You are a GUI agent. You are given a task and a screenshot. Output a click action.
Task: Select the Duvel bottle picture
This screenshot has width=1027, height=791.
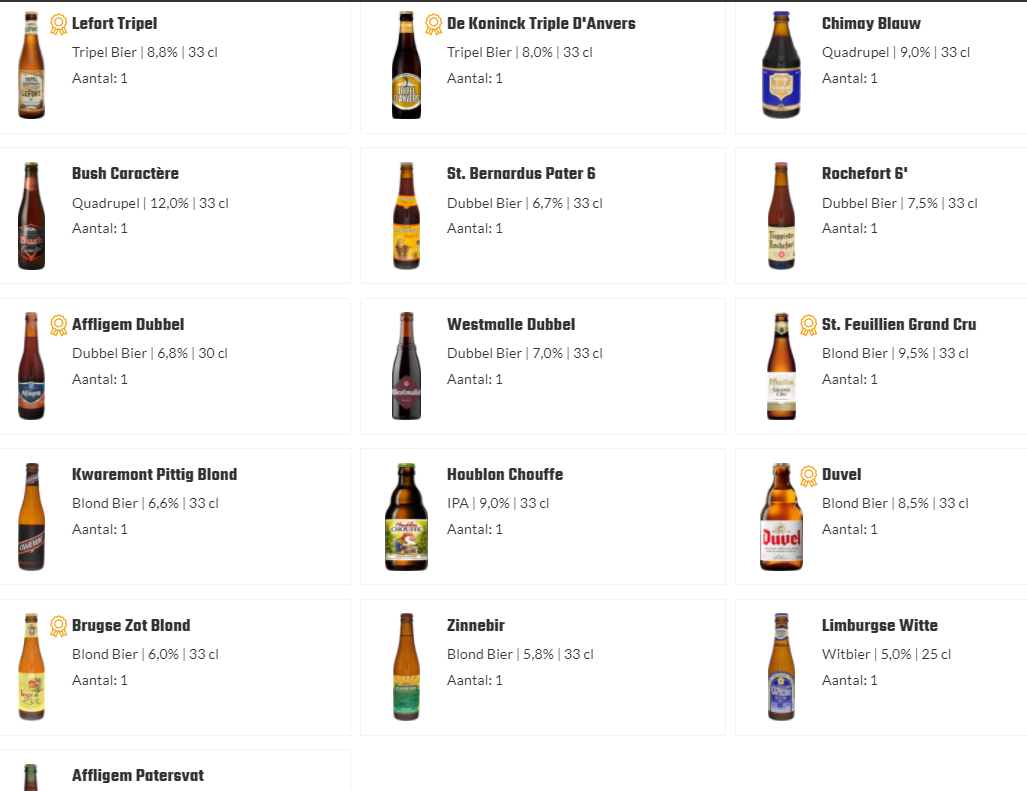[x=781, y=517]
